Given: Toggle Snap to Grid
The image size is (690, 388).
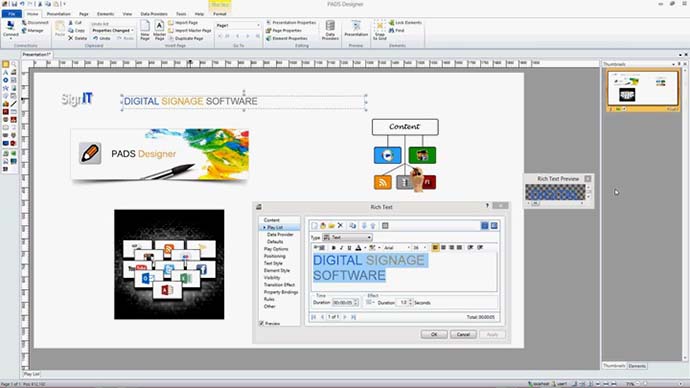Looking at the screenshot, I should (x=379, y=30).
